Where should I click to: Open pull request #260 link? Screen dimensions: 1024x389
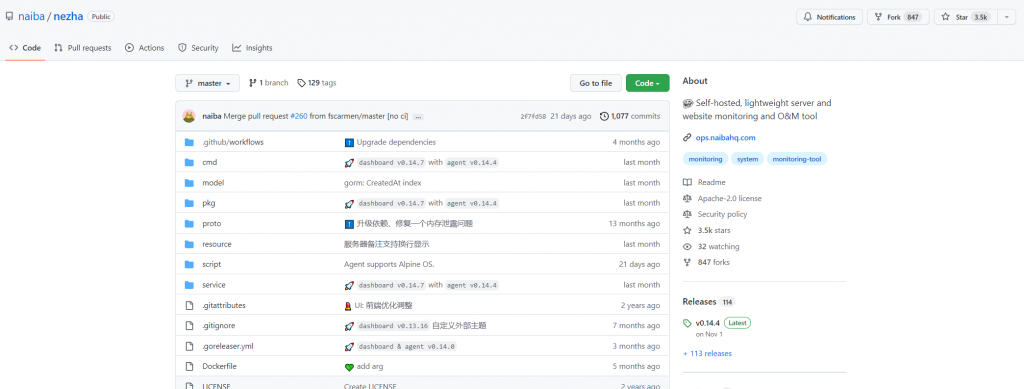coord(298,116)
